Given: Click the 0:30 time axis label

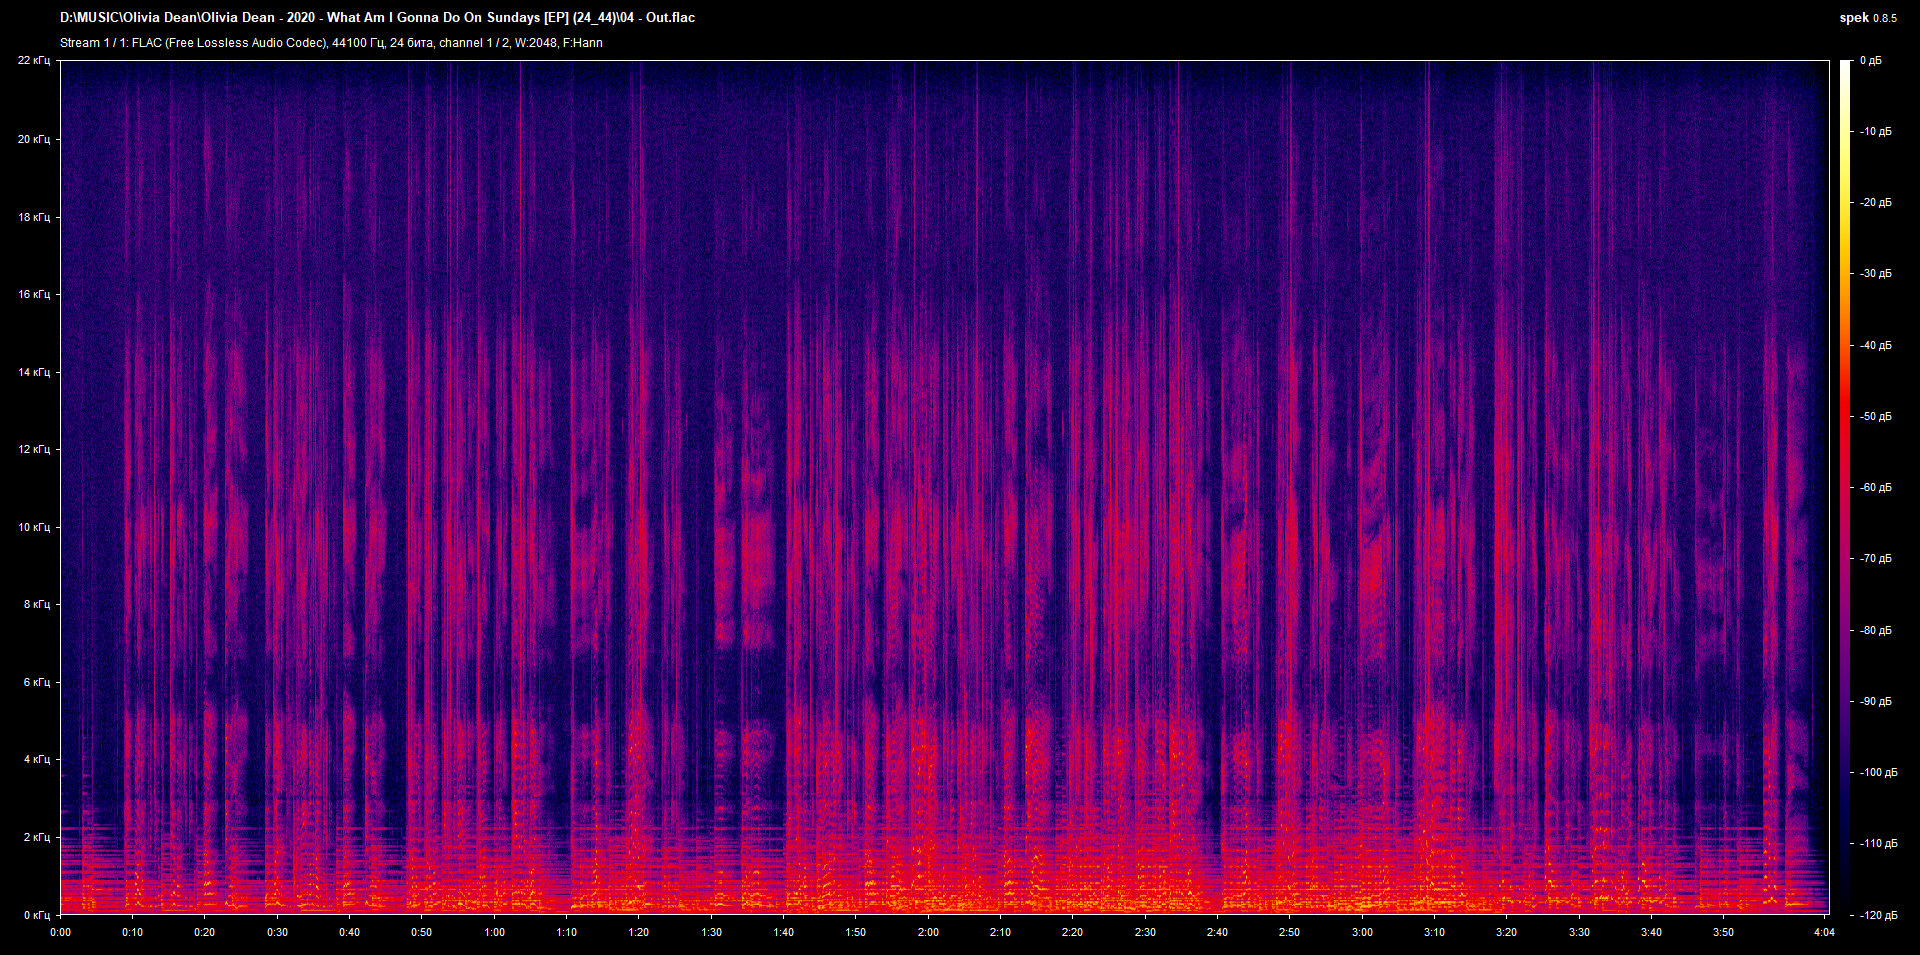Looking at the screenshot, I should click(x=277, y=932).
